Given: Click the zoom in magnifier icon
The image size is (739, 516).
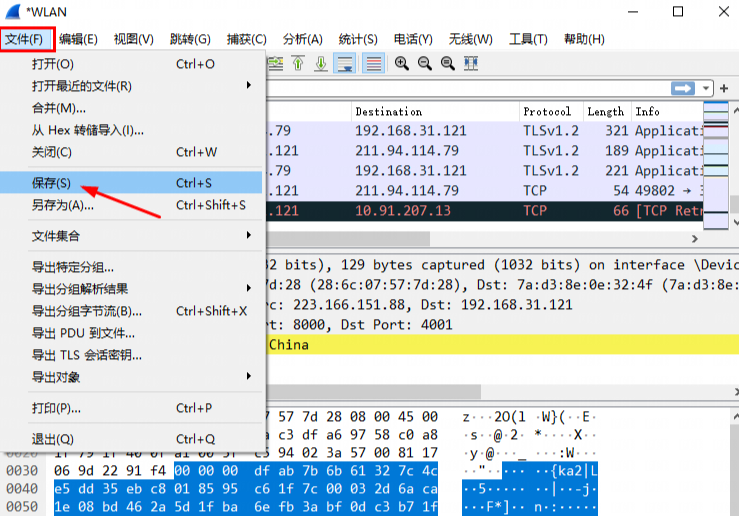Looking at the screenshot, I should coord(402,64).
